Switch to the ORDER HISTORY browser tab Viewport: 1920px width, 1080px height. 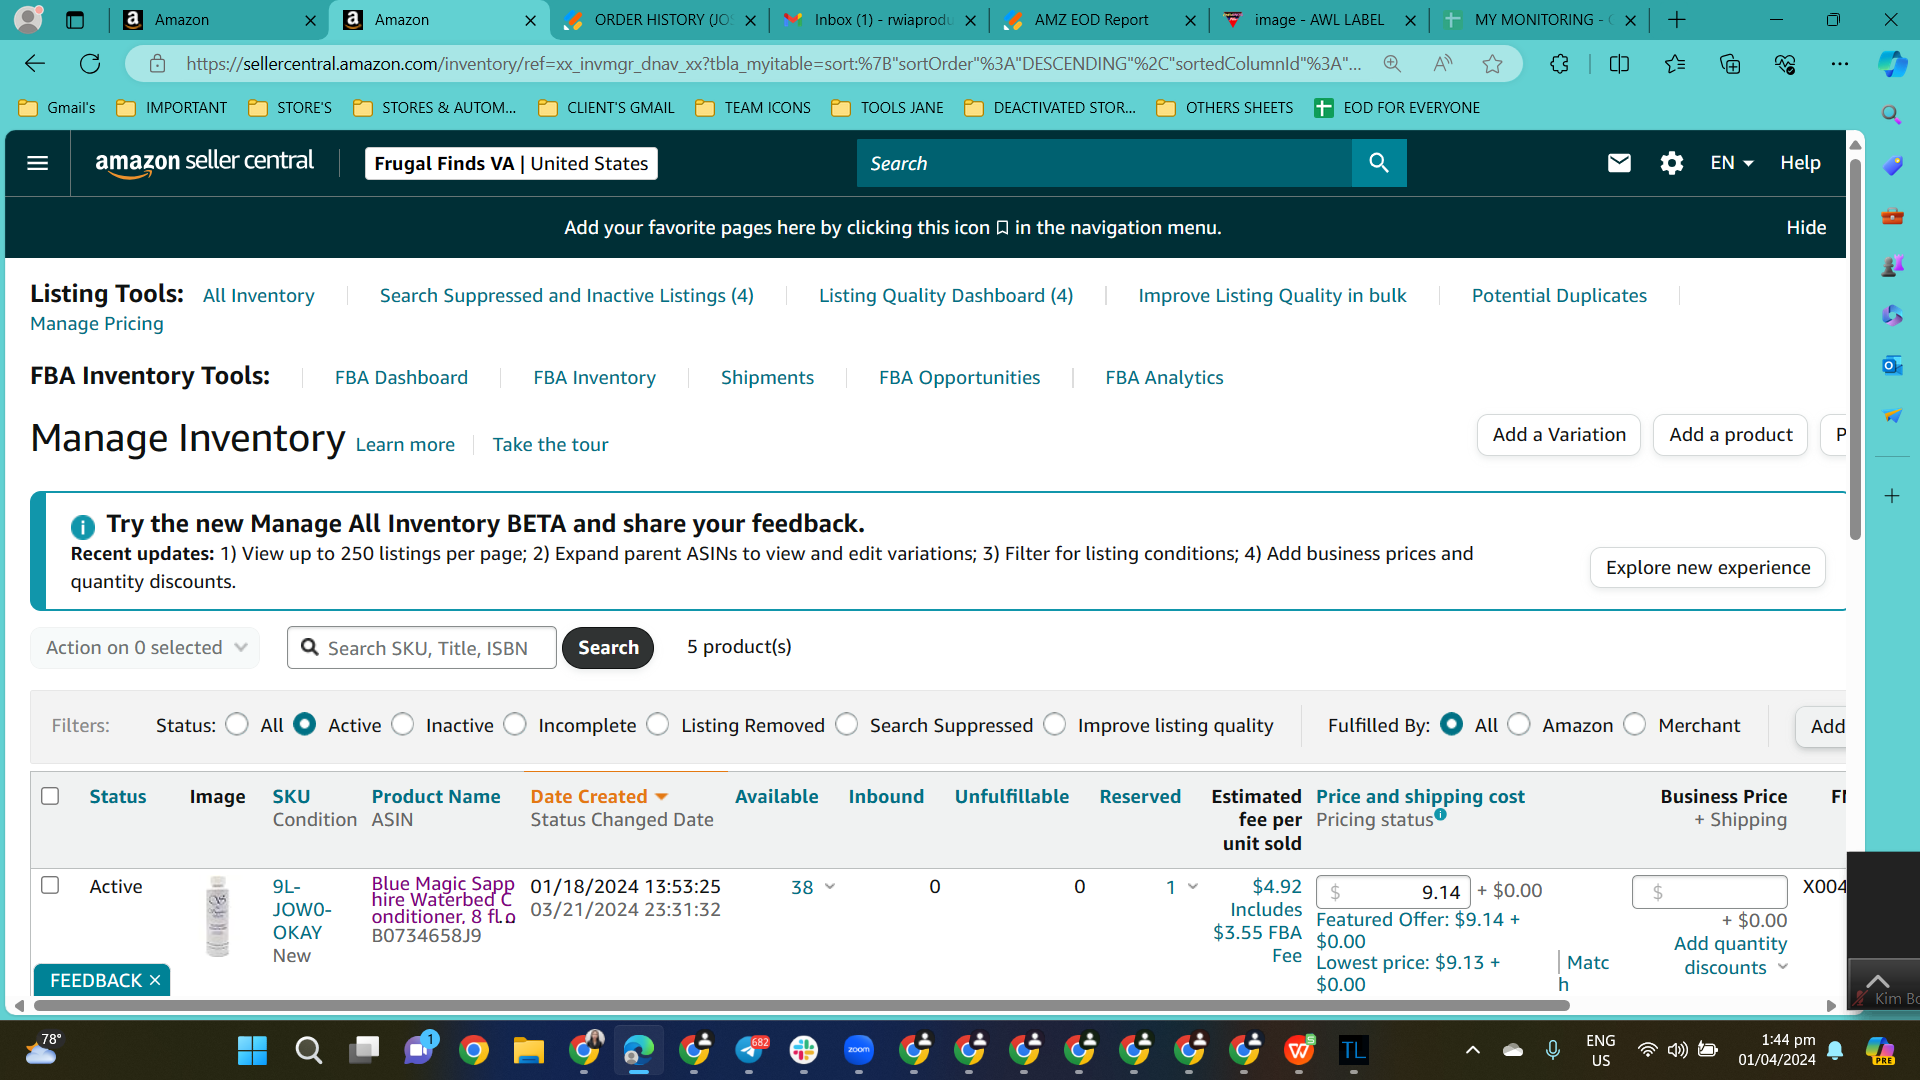click(x=658, y=20)
